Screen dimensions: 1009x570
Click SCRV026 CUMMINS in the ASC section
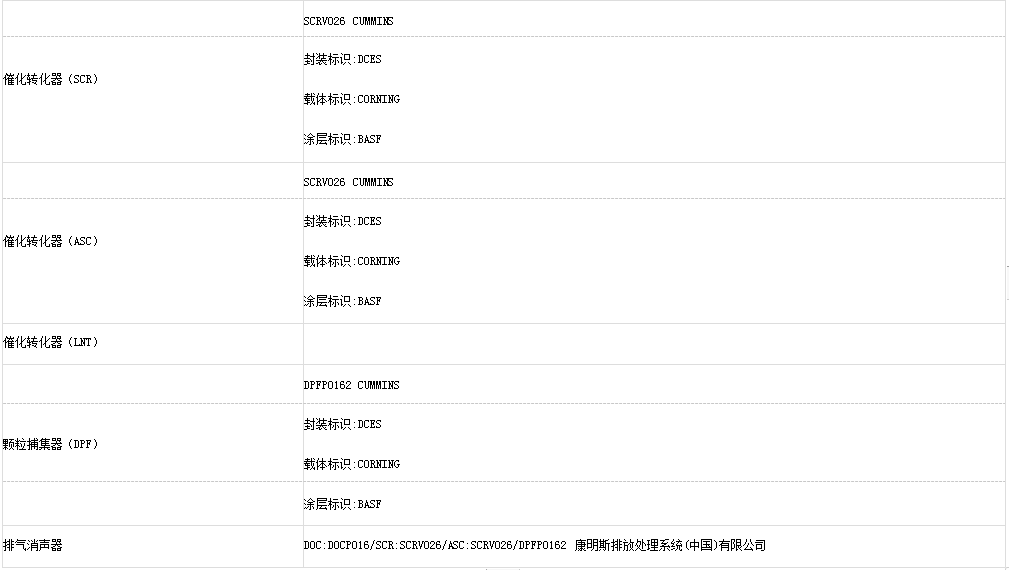(x=348, y=182)
